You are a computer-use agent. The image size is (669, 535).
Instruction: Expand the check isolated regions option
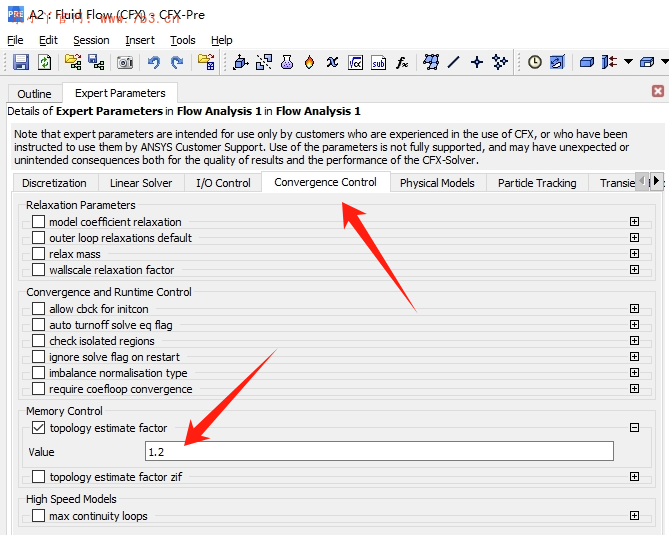pos(634,341)
